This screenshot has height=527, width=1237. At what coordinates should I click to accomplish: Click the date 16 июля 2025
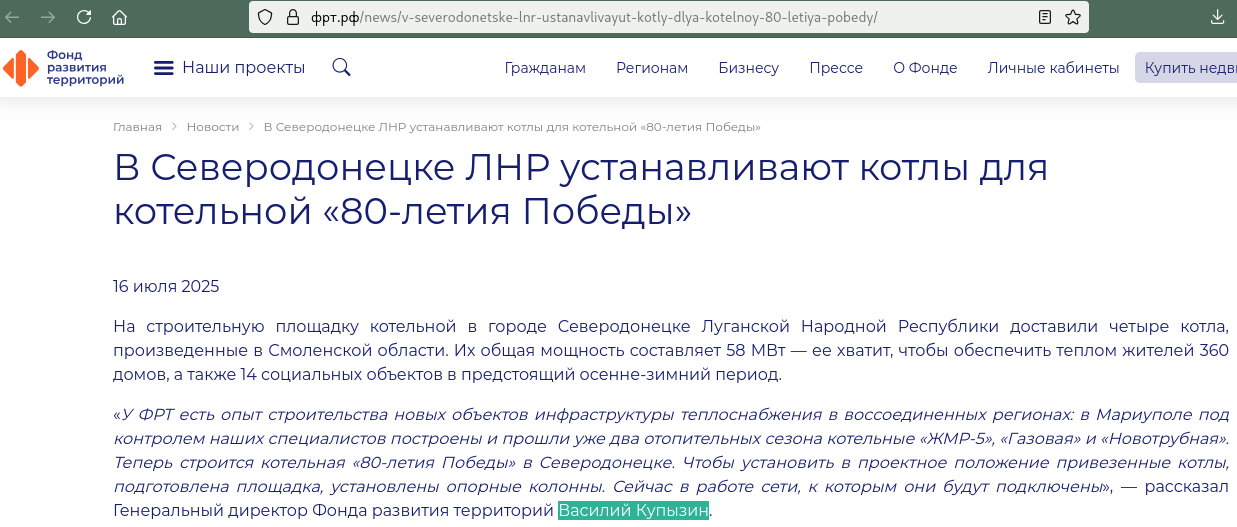click(x=166, y=287)
